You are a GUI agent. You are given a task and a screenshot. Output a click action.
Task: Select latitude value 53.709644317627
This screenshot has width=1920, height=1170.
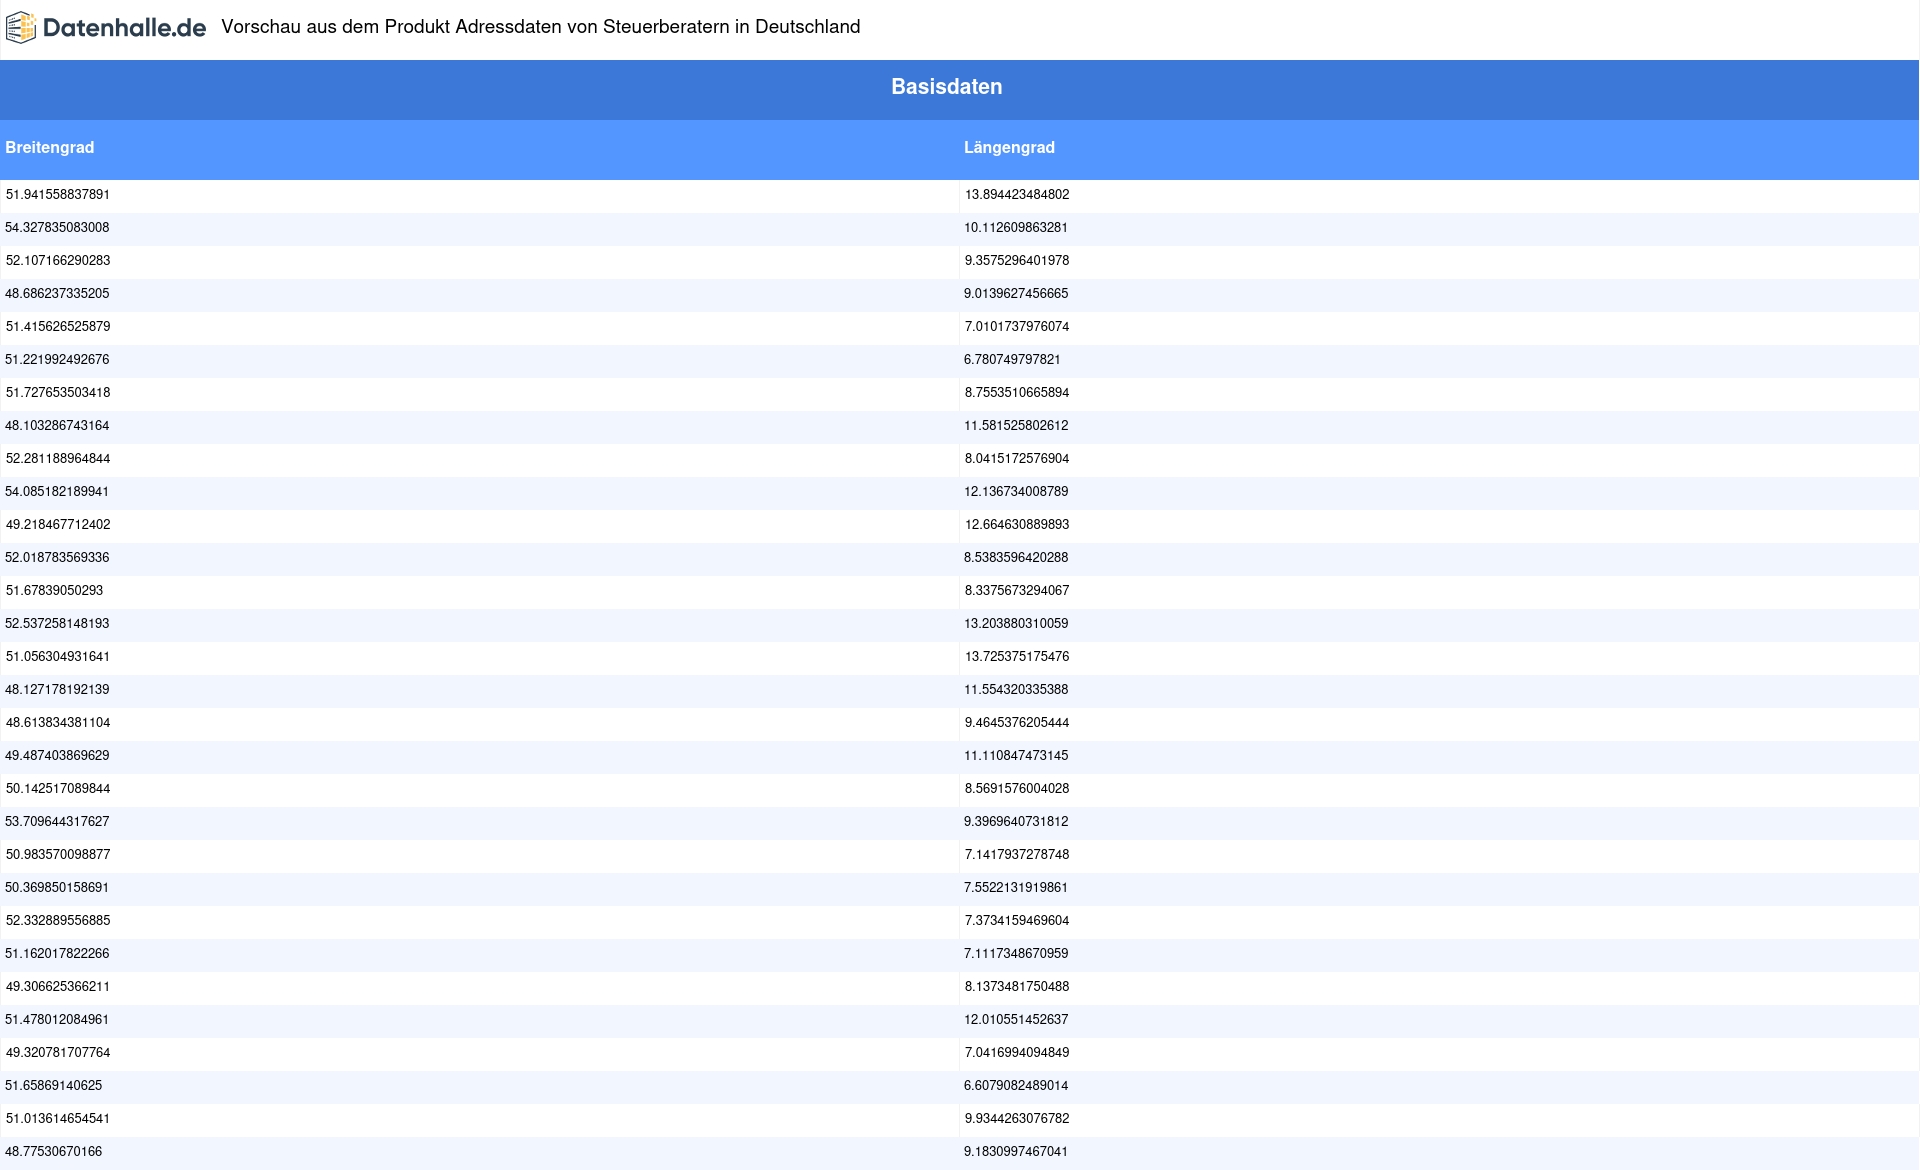coord(57,822)
